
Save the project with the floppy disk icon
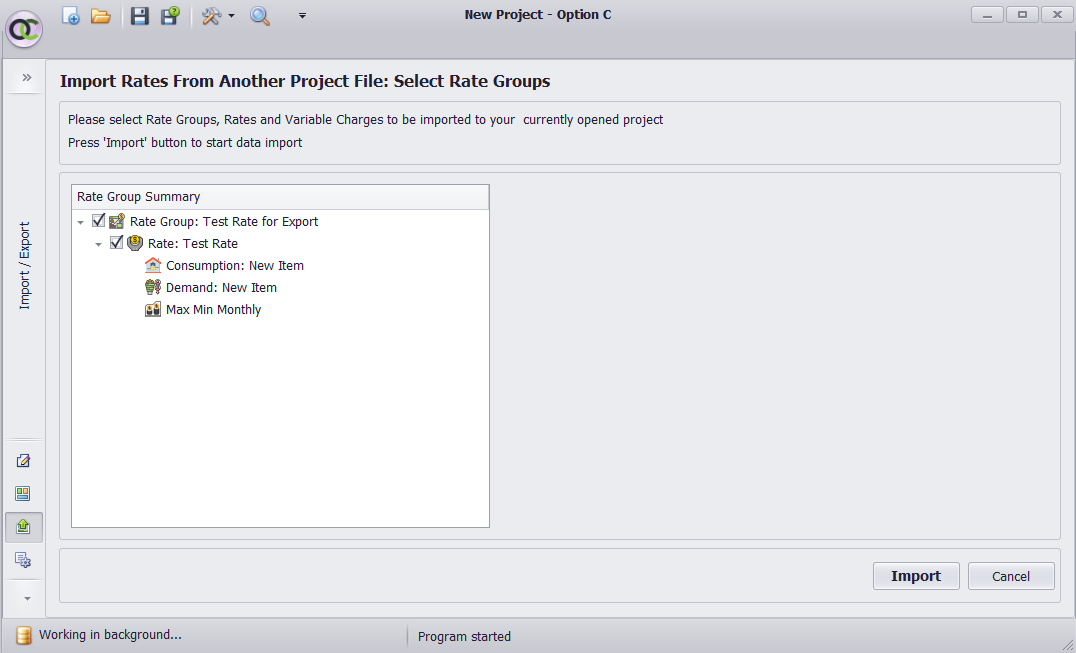pos(140,15)
